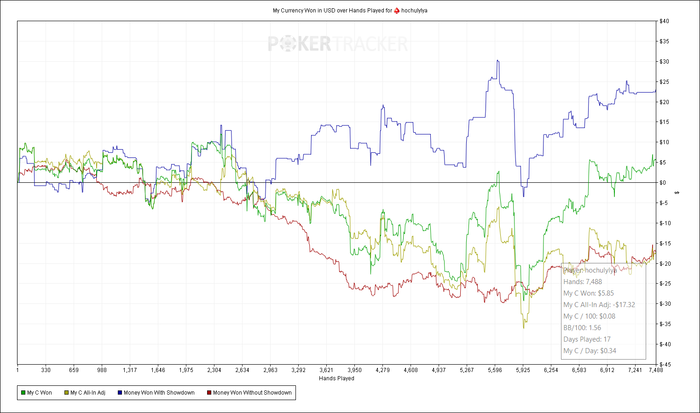The width and height of the screenshot is (700, 413).
Task: Click y-axis tick '$-10'
Action: pos(664,223)
